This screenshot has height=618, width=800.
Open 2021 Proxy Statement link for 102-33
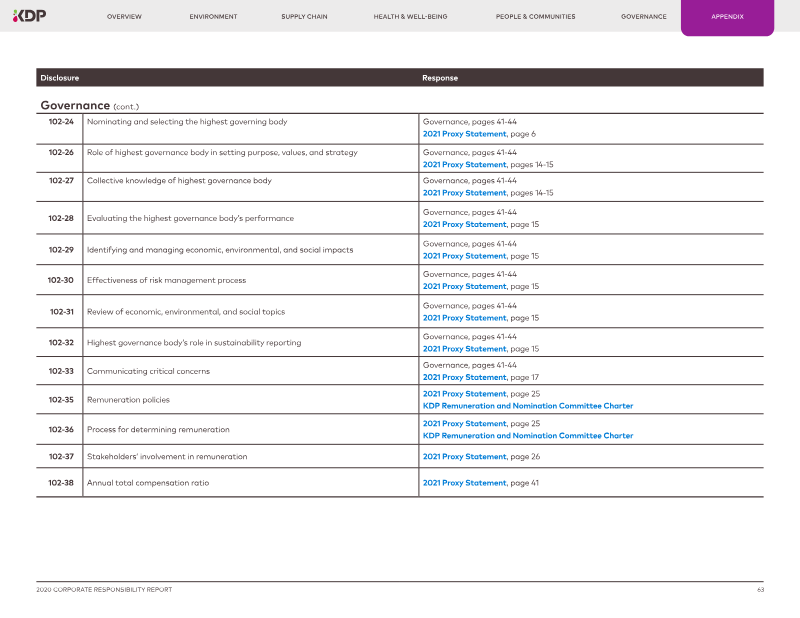point(464,378)
